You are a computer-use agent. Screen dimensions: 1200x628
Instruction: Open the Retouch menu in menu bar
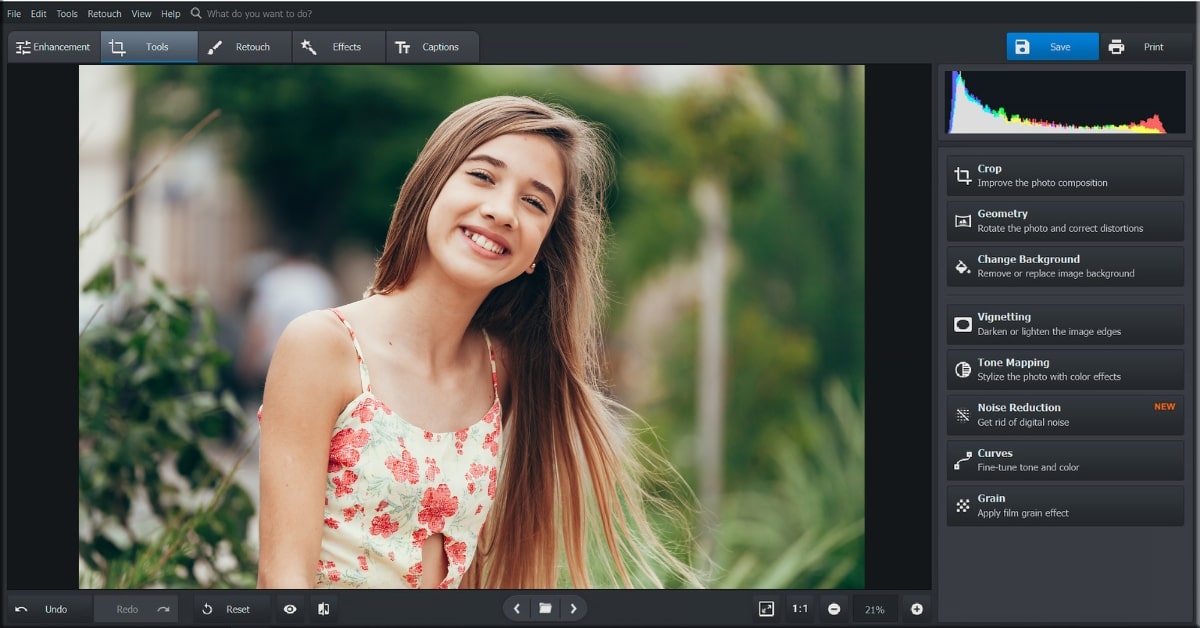tap(104, 14)
